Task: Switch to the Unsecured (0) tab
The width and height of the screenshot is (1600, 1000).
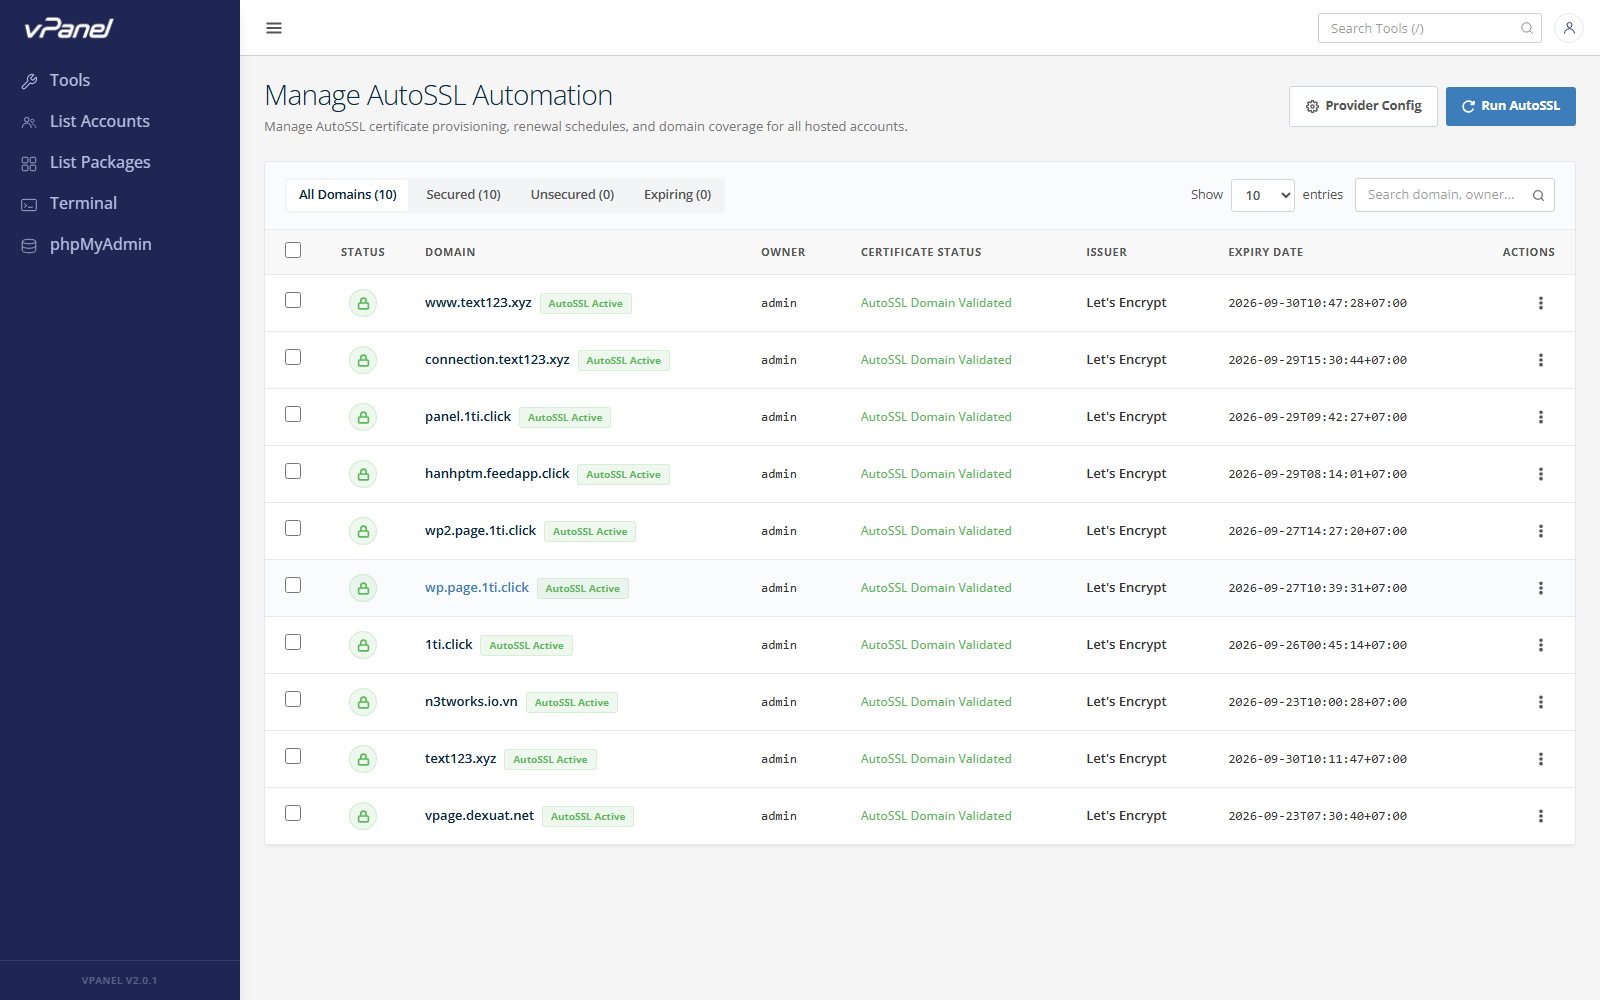Action: (x=572, y=195)
